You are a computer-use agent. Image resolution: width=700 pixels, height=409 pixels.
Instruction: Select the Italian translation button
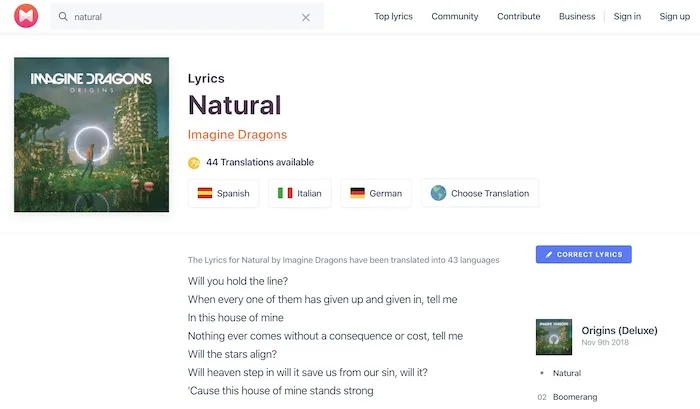click(300, 193)
